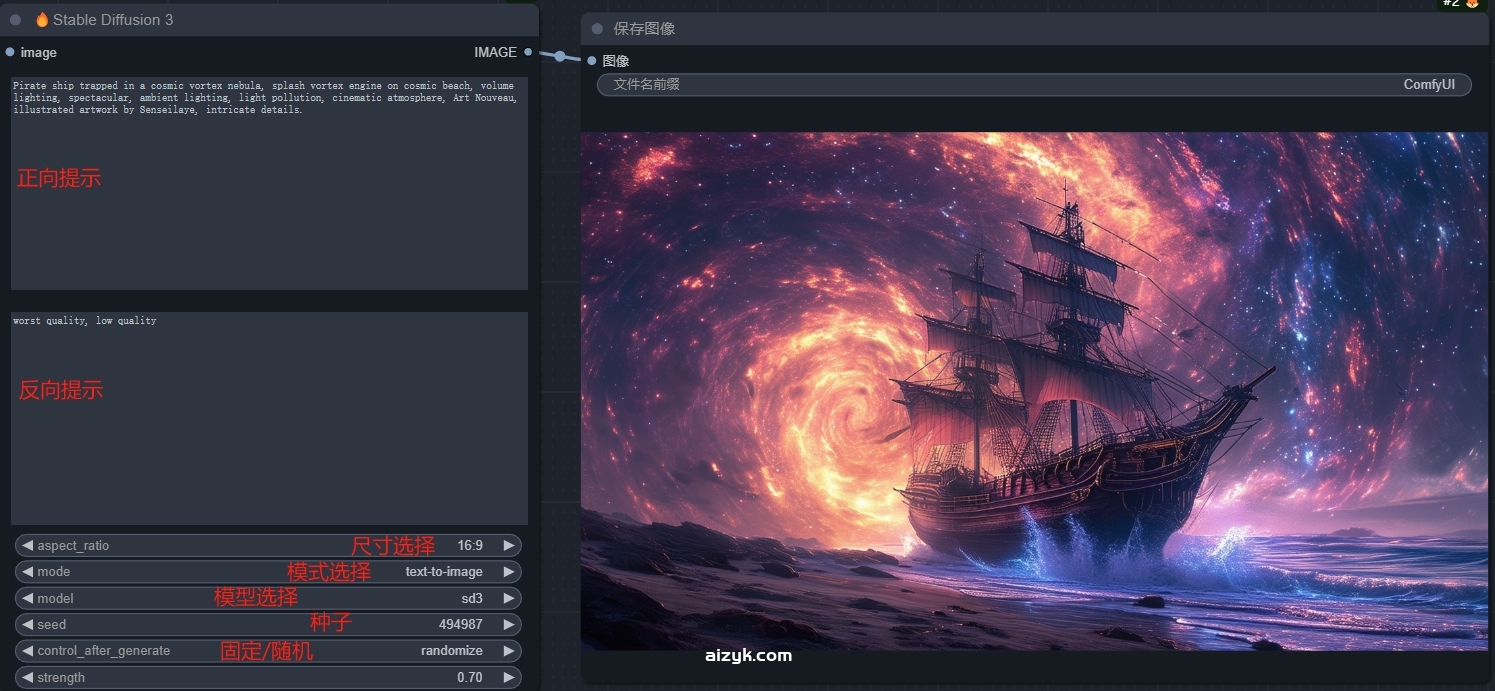
Task: Increment the seed with its right arrow
Action: 509,624
